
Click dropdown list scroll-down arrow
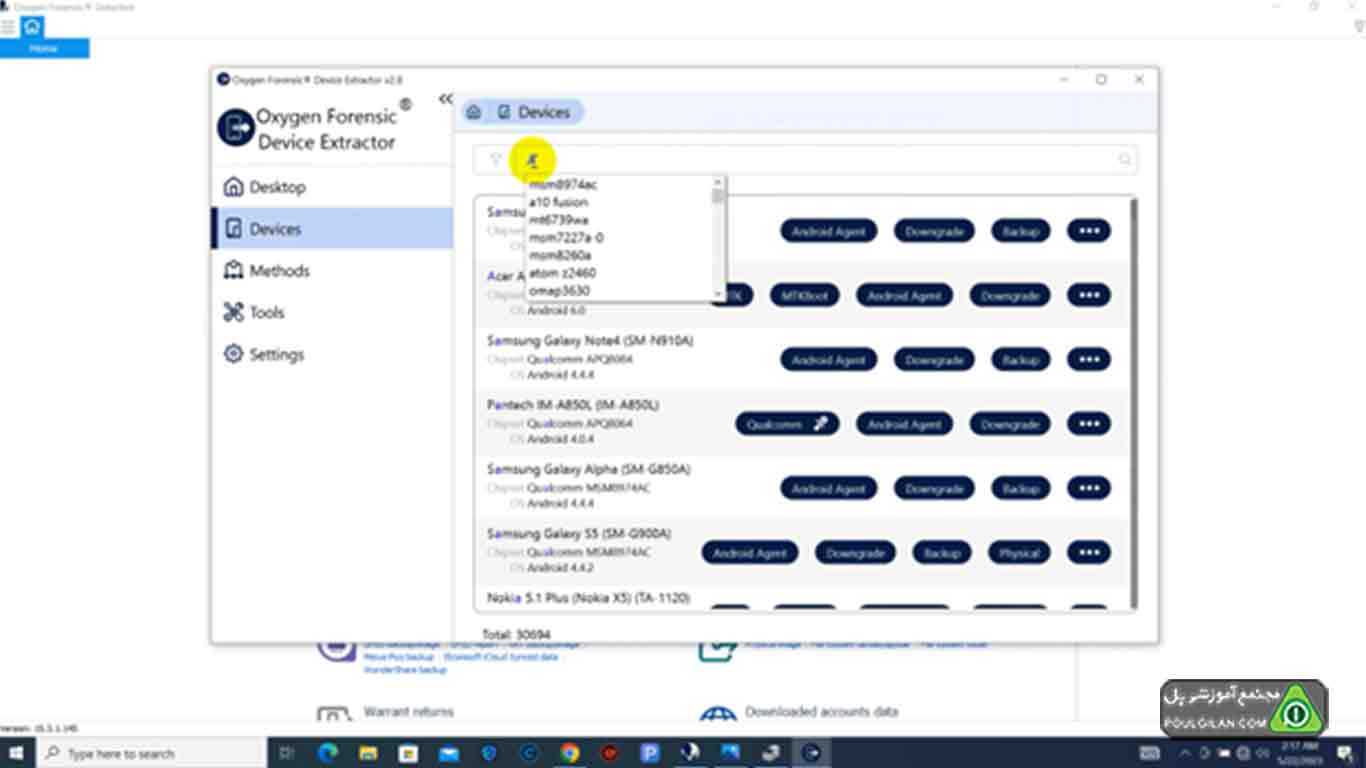(717, 294)
